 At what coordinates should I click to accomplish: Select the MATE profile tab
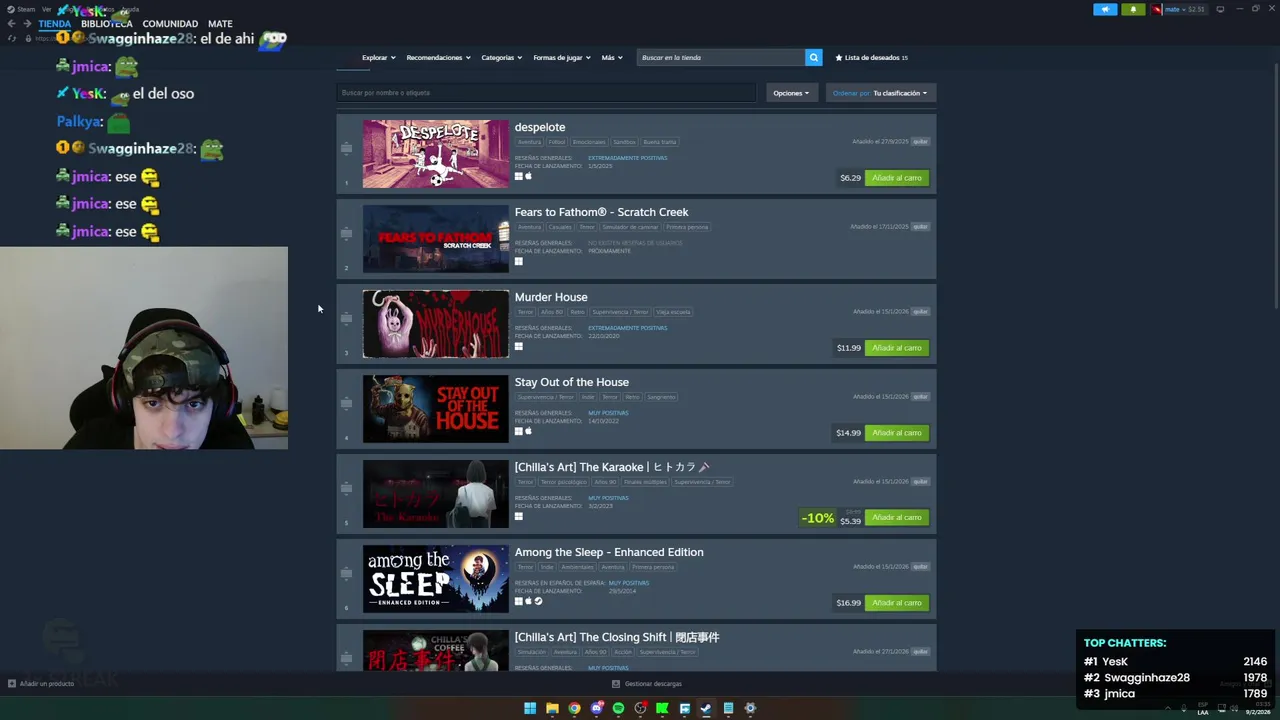(x=220, y=24)
